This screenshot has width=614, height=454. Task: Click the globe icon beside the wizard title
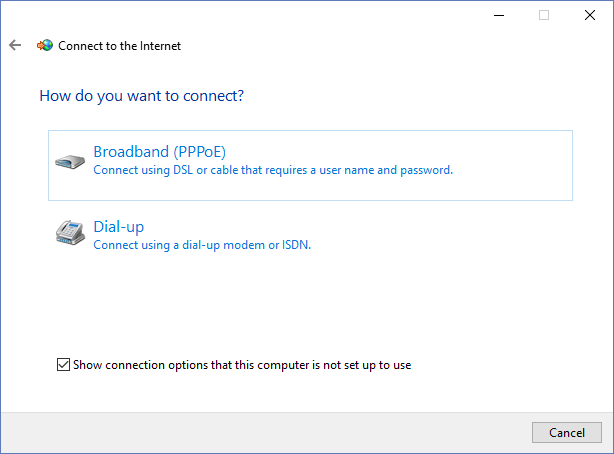45,45
